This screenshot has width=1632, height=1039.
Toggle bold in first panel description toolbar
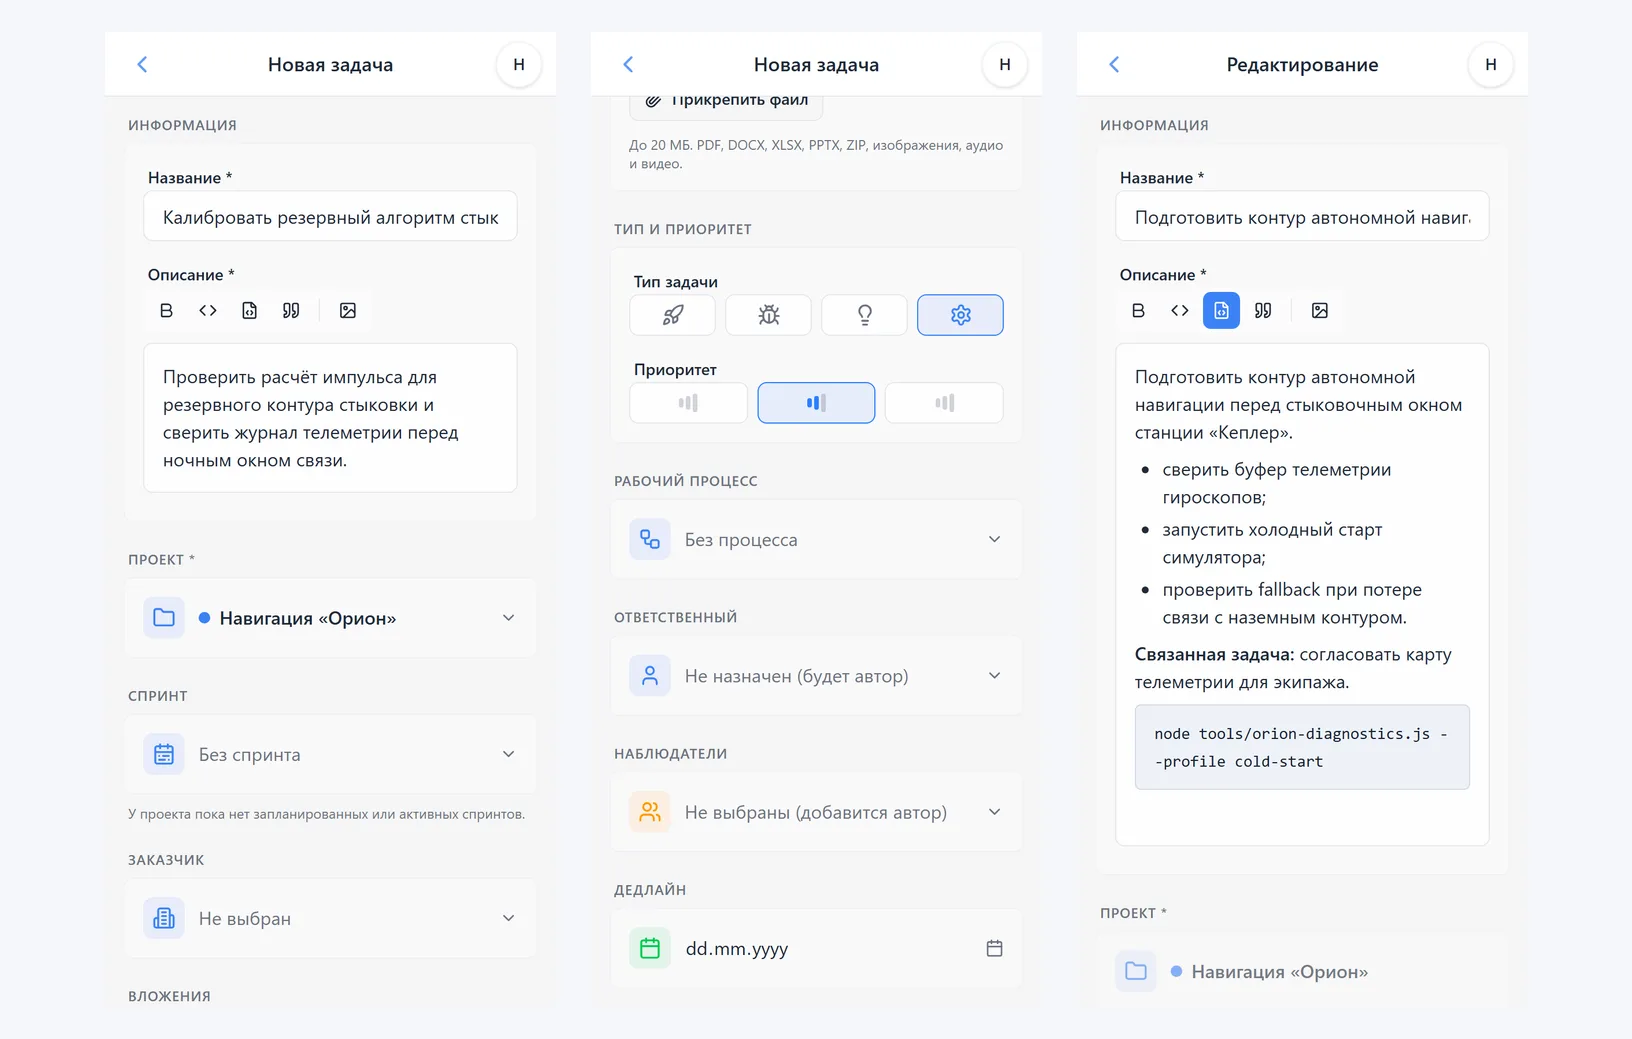point(166,310)
